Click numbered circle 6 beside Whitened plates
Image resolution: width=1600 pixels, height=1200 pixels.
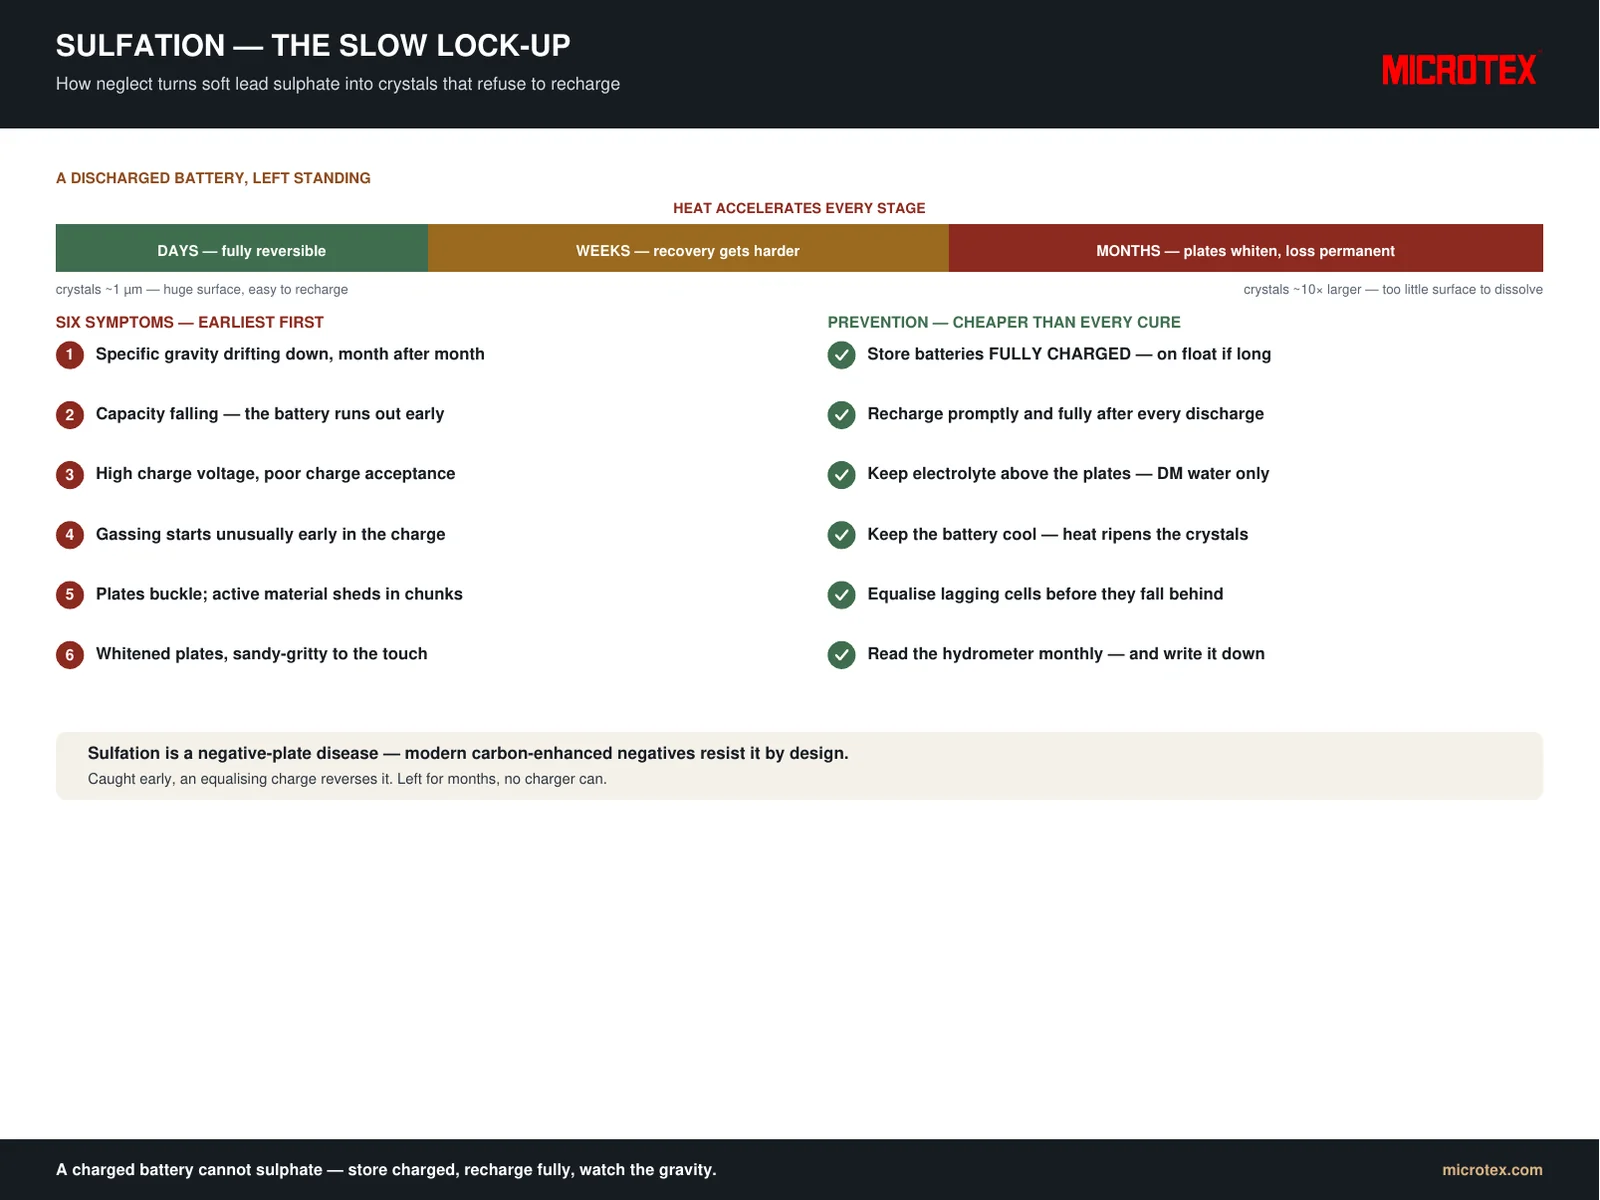tap(70, 655)
